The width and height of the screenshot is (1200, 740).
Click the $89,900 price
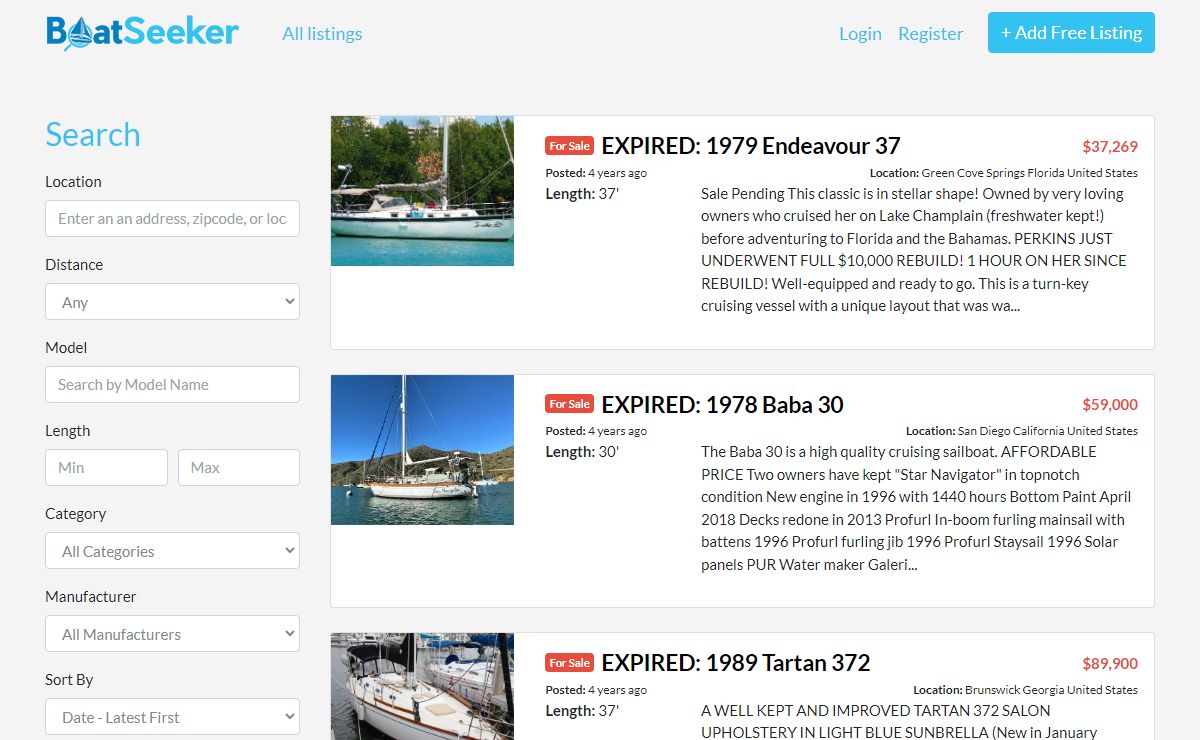coord(1110,664)
